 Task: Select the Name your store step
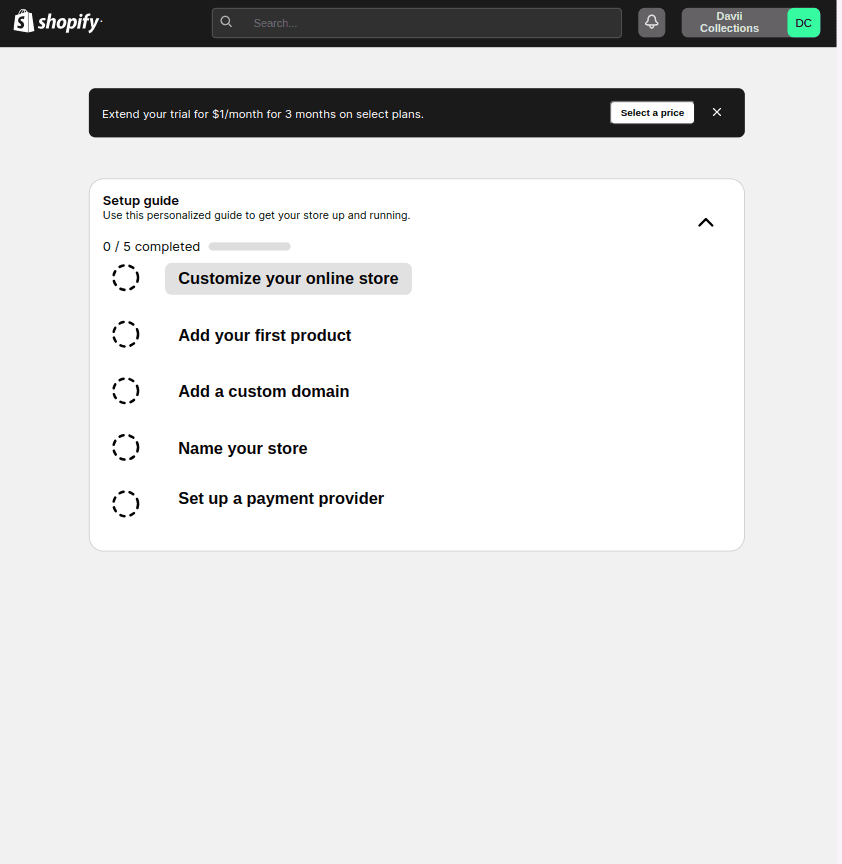click(242, 448)
